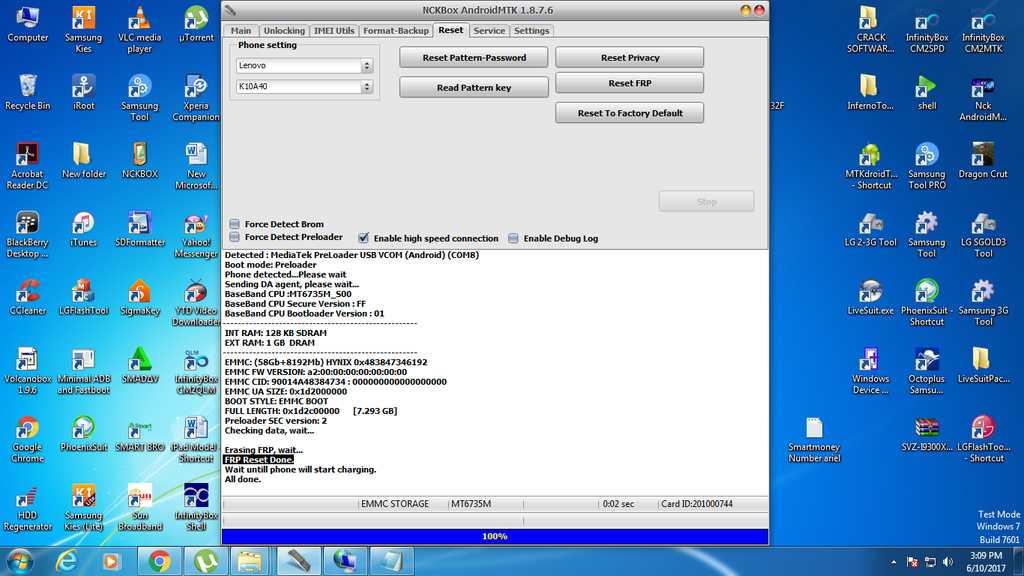Click uTorrent icon in the taskbar

205,560
